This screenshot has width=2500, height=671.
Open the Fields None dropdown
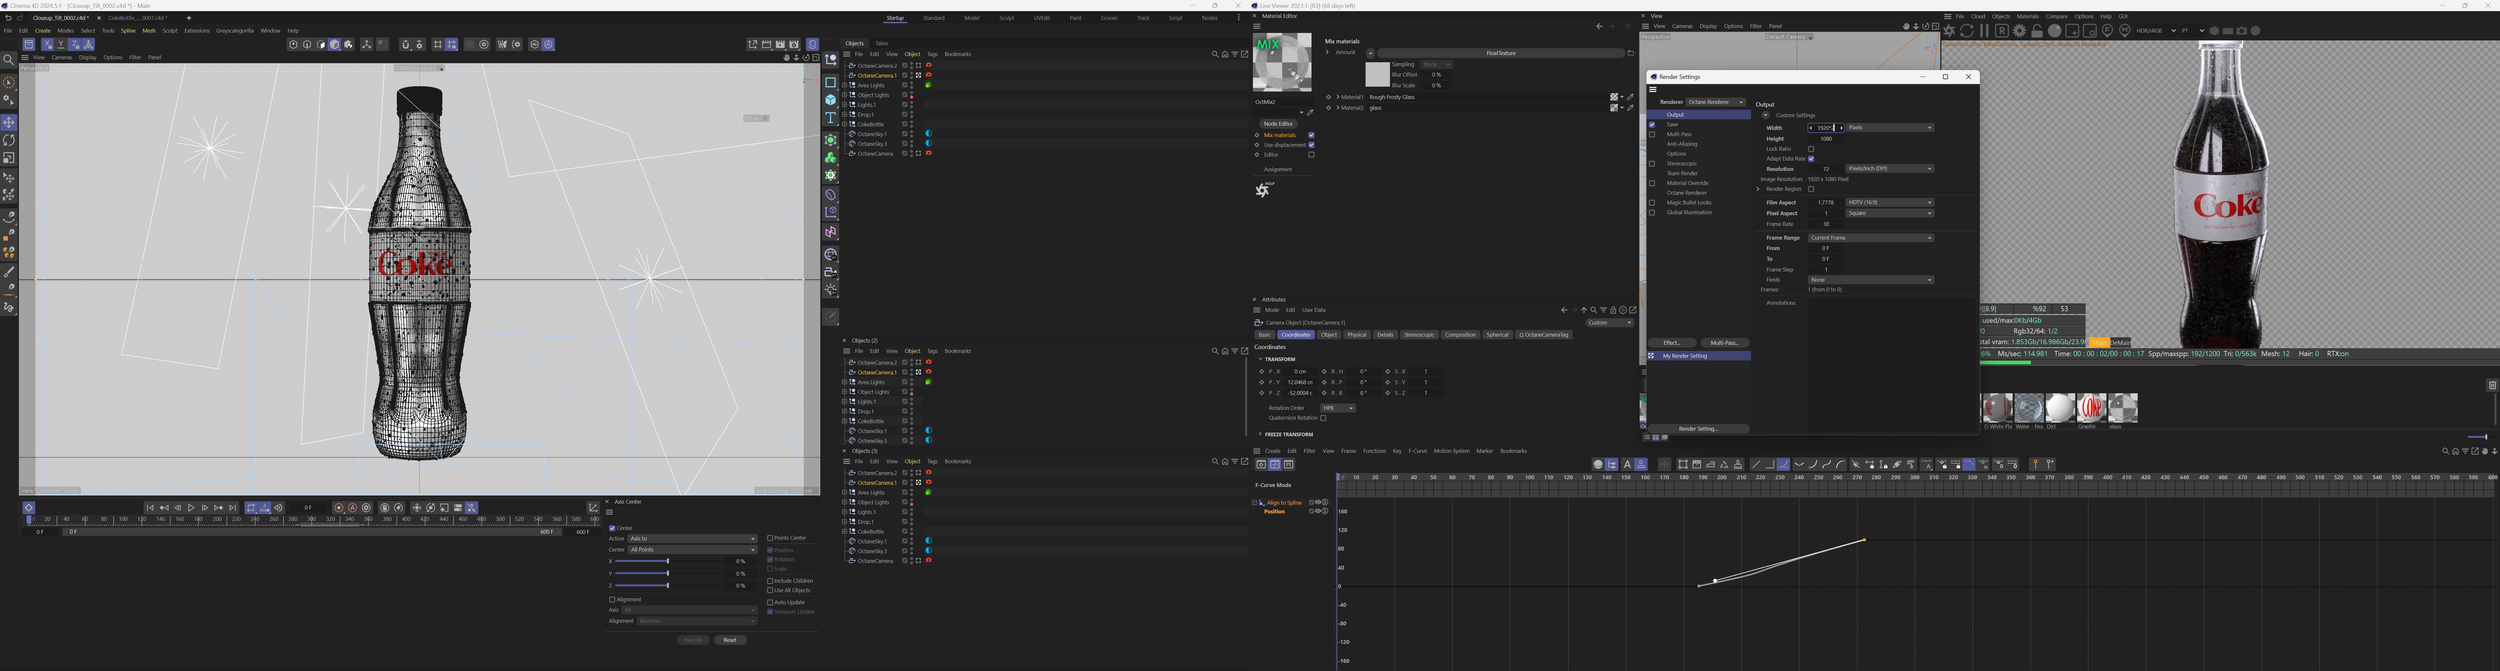point(1871,280)
